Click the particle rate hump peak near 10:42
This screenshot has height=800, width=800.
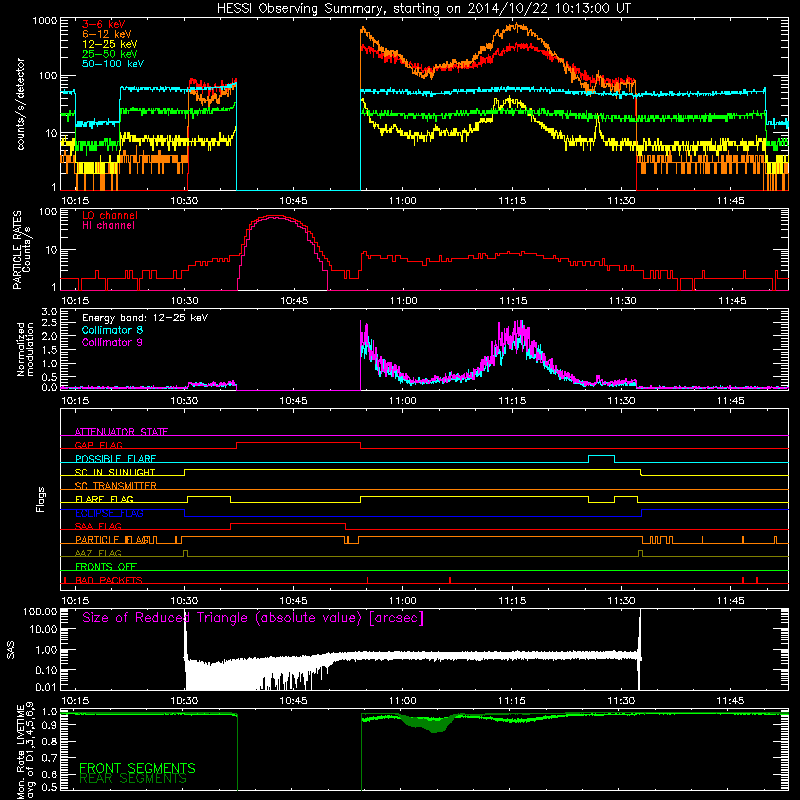click(x=274, y=216)
